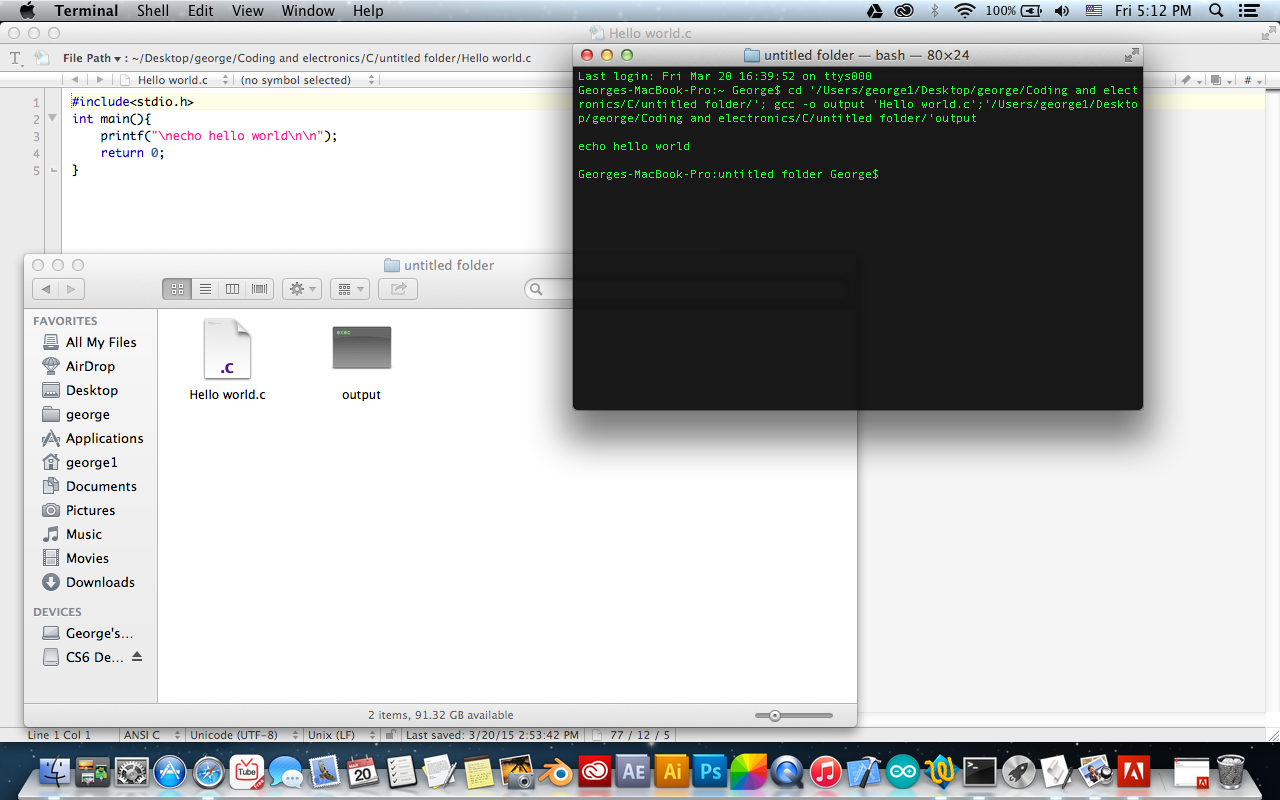This screenshot has height=800, width=1280.
Task: Open the File Path dropdown
Action: [x=91, y=58]
